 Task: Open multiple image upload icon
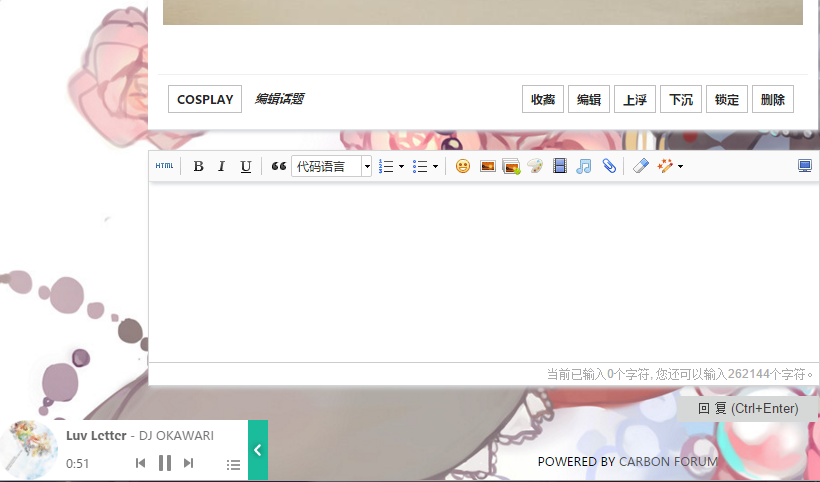(x=511, y=166)
